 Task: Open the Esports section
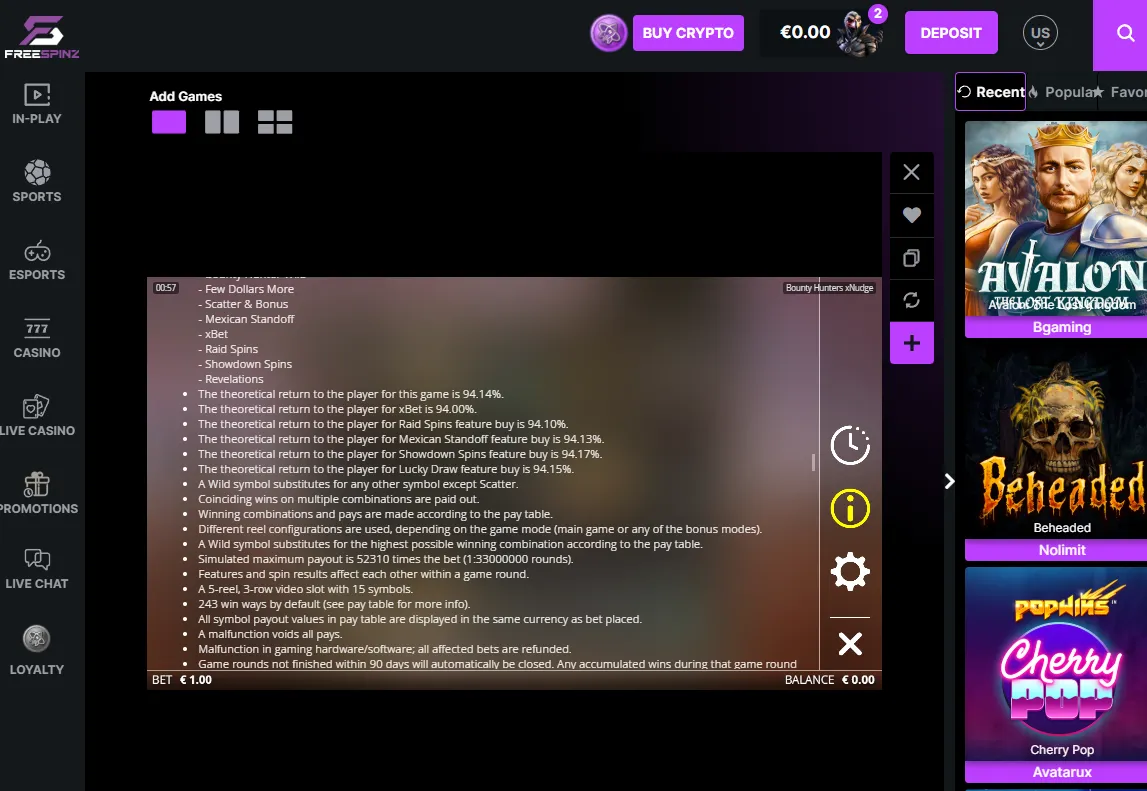[37, 260]
